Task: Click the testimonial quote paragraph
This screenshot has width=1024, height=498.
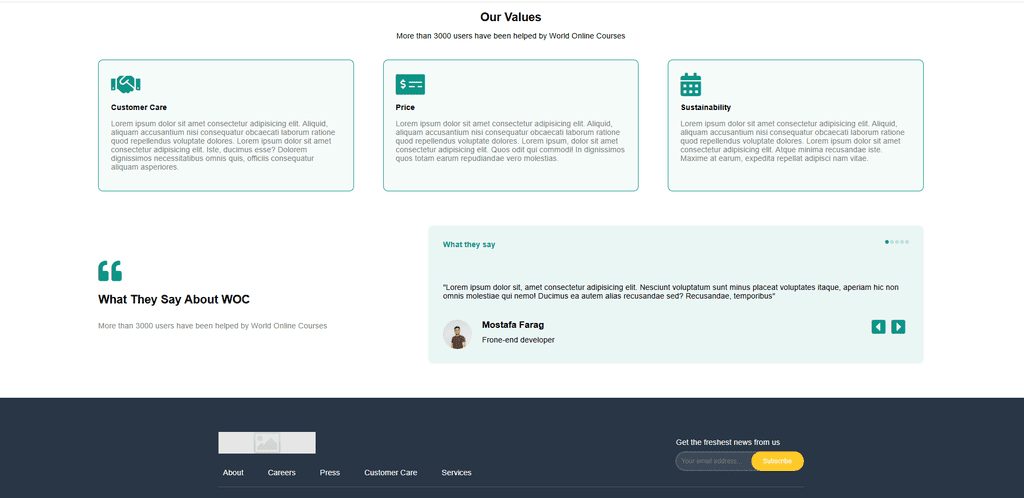Action: tap(671, 292)
